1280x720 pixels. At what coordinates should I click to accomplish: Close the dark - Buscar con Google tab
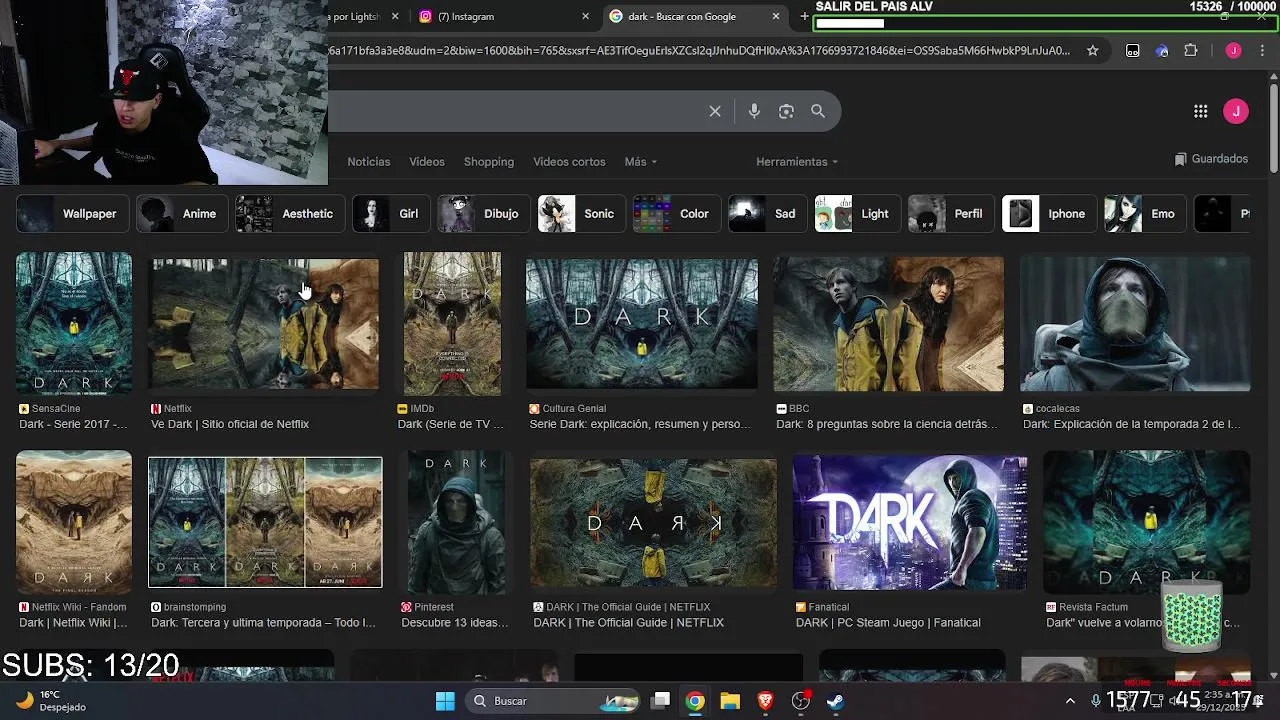[x=776, y=16]
